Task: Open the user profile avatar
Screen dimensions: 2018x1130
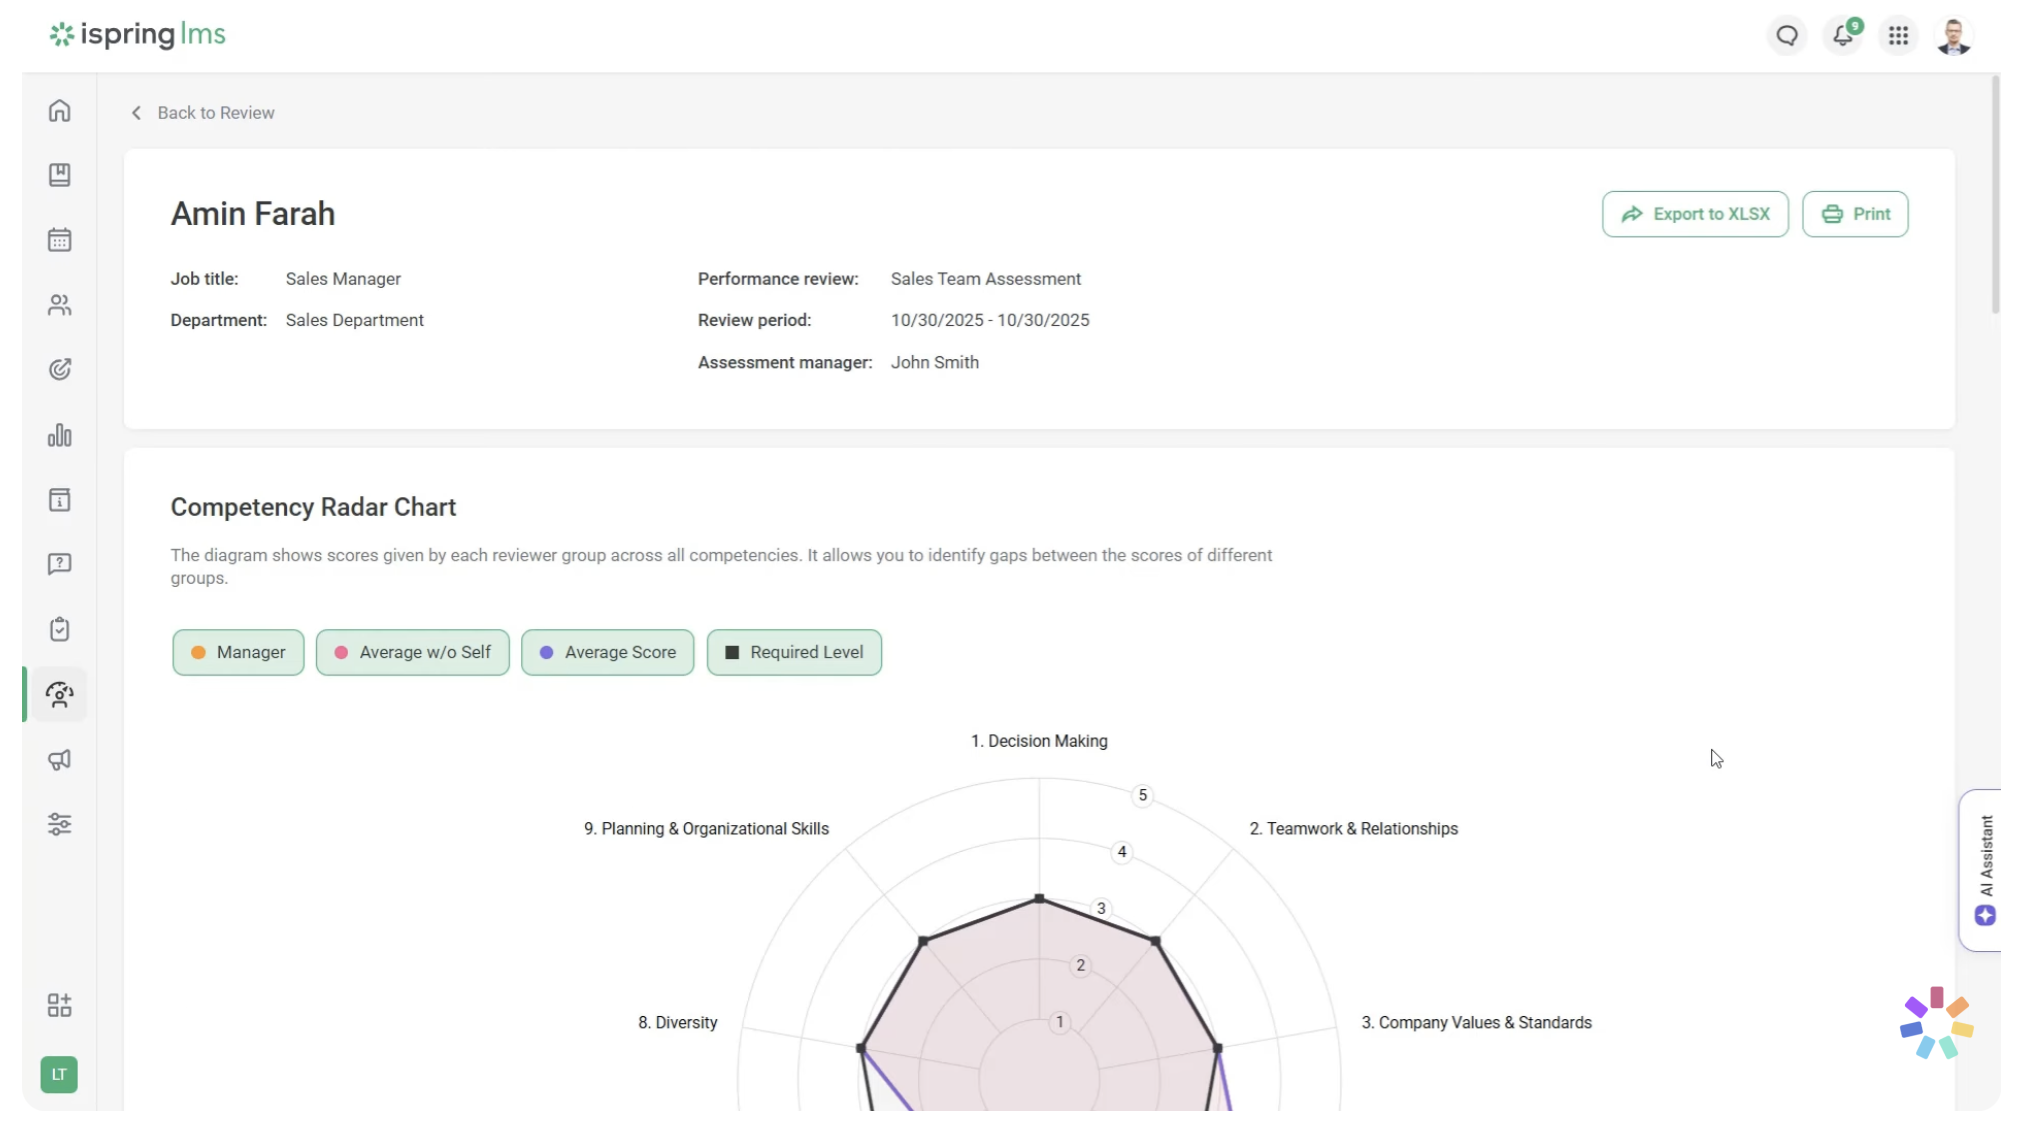Action: point(1953,36)
